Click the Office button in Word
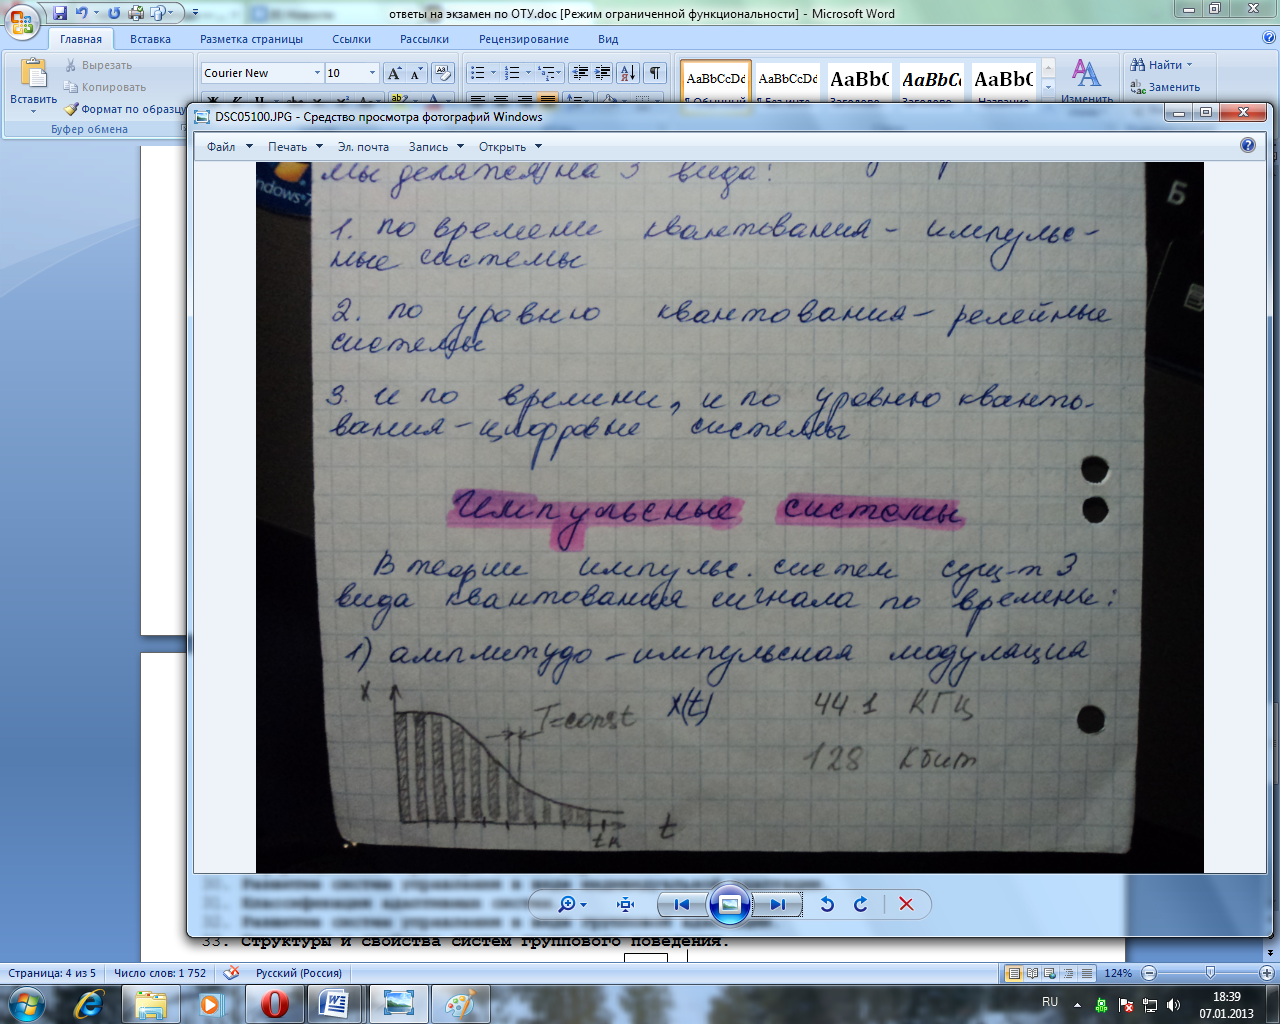 (22, 20)
